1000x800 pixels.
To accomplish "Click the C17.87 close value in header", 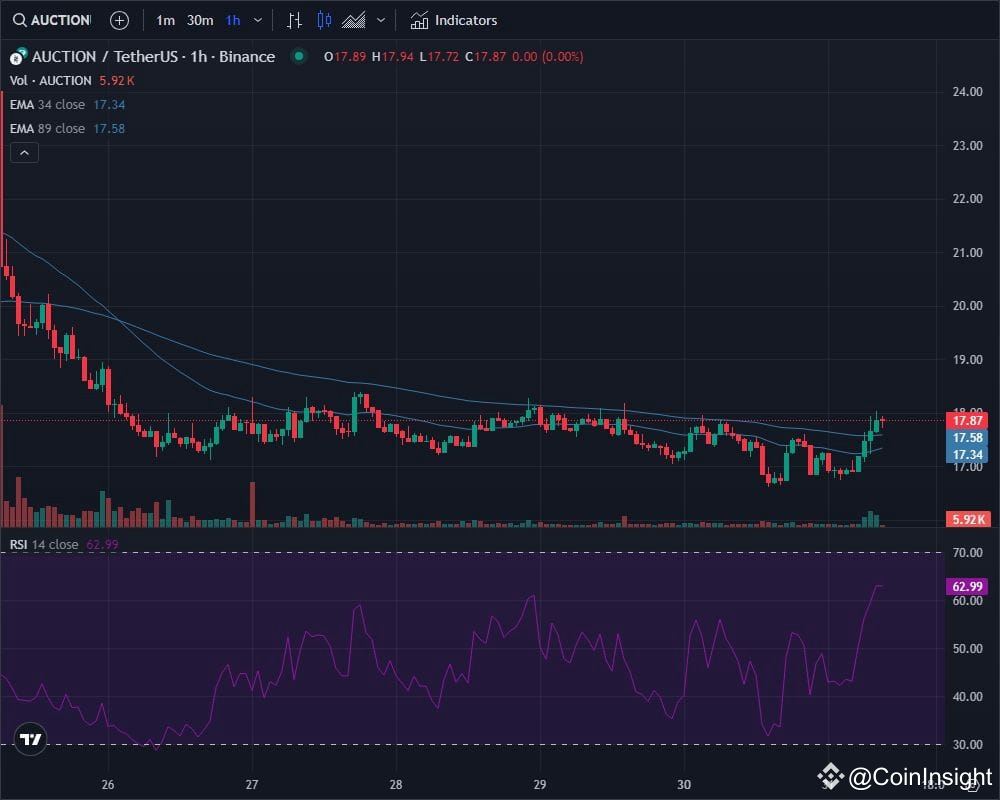I will pos(485,57).
